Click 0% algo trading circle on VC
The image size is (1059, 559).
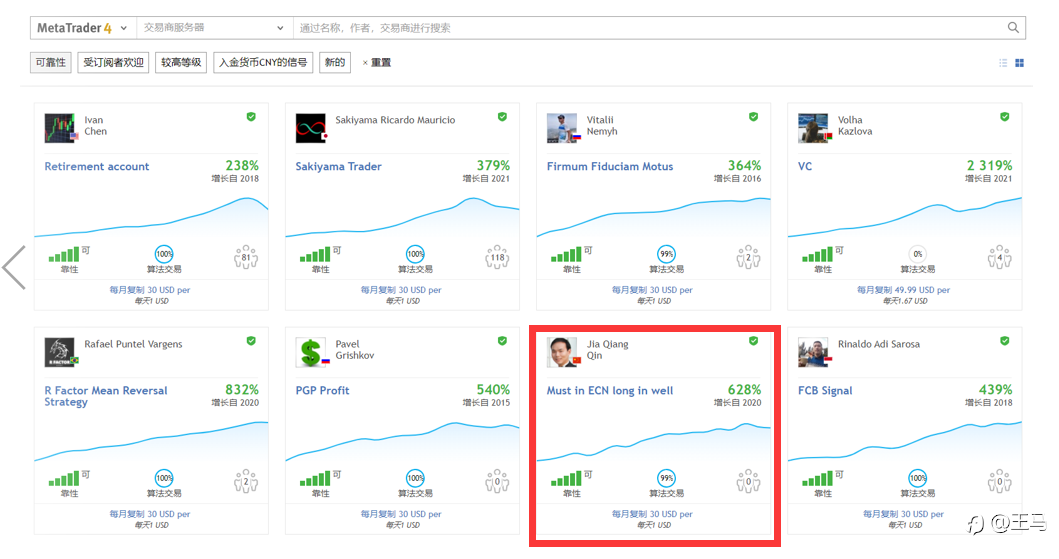click(x=918, y=254)
